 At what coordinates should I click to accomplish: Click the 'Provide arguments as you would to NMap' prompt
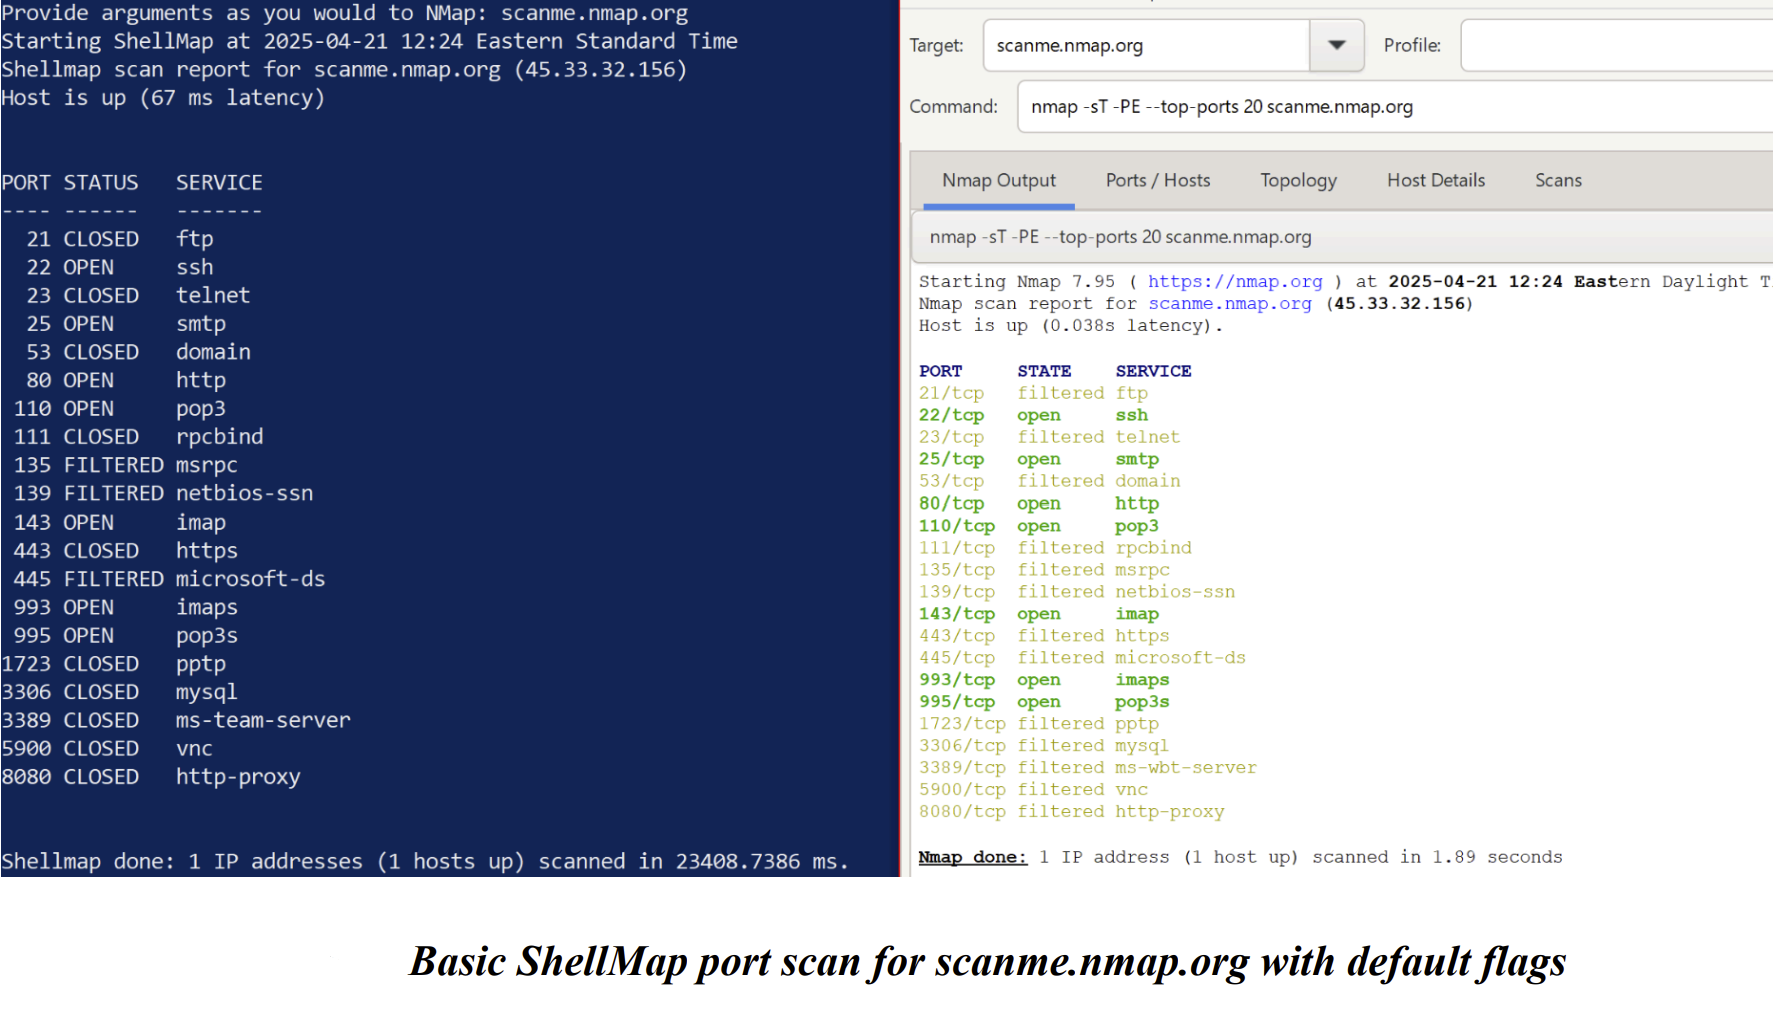(x=345, y=13)
